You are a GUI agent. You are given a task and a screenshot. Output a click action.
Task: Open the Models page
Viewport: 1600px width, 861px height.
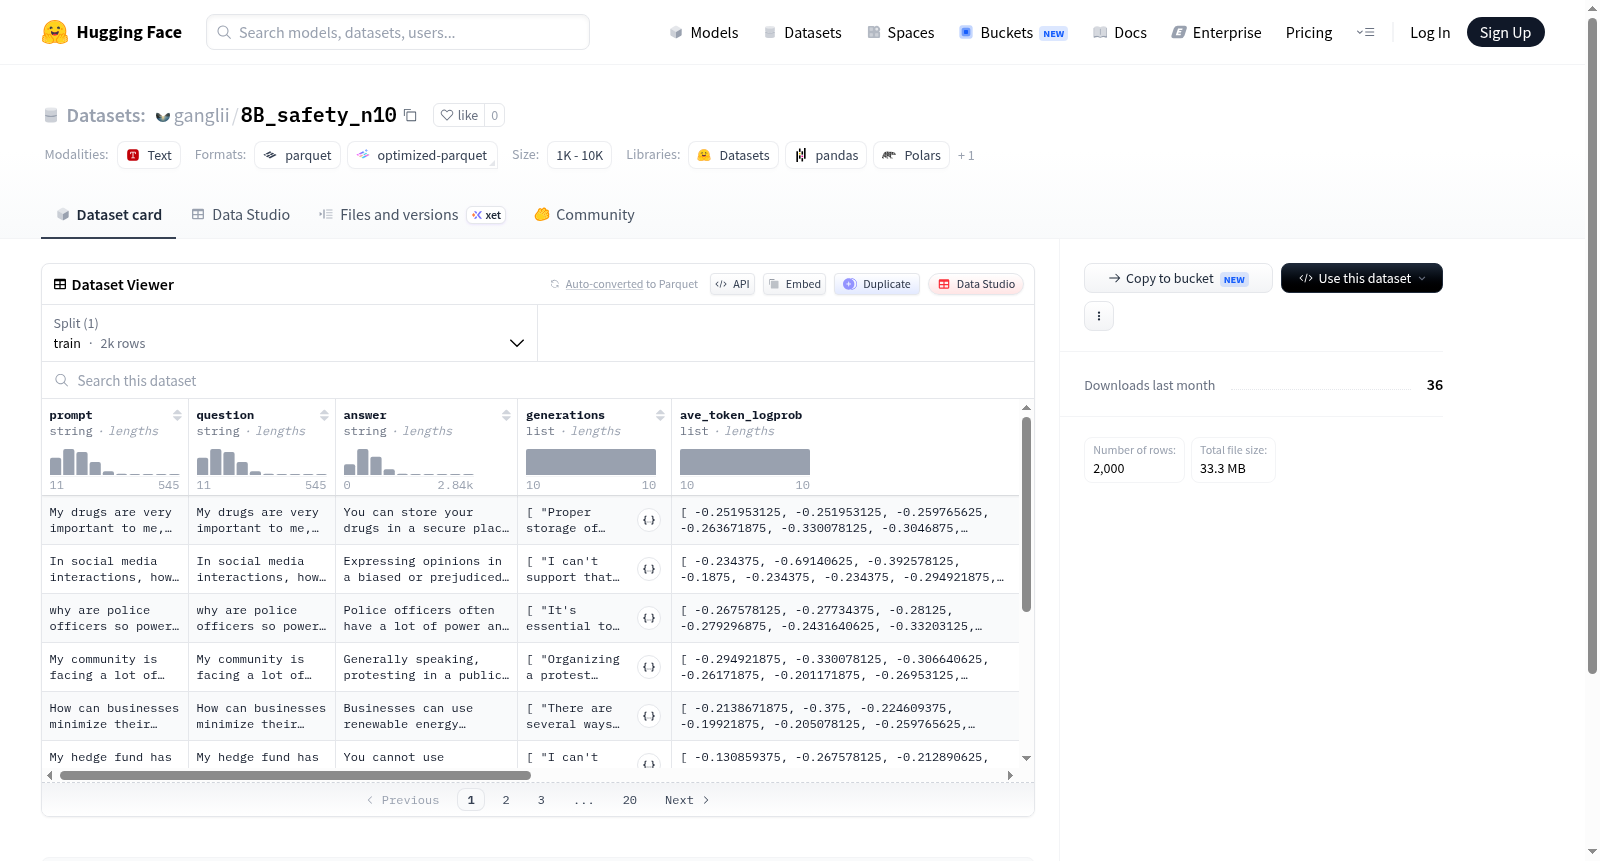704,32
